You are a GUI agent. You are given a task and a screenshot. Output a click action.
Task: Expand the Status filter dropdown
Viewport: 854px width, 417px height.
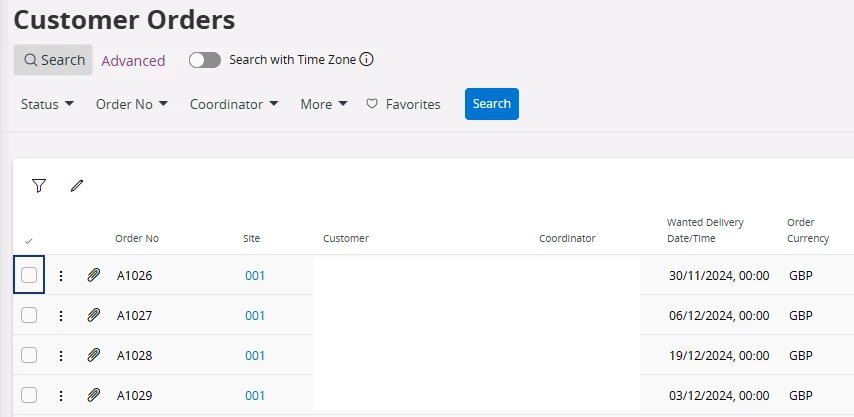[x=47, y=104]
